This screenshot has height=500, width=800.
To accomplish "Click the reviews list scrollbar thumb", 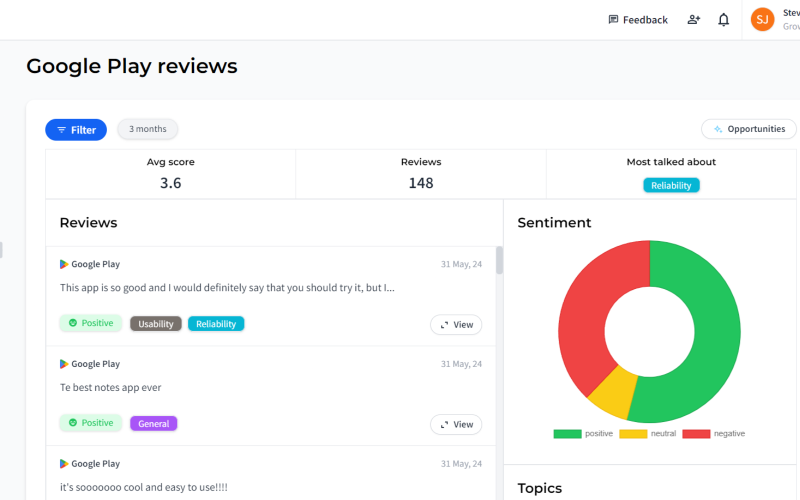I will [499, 260].
